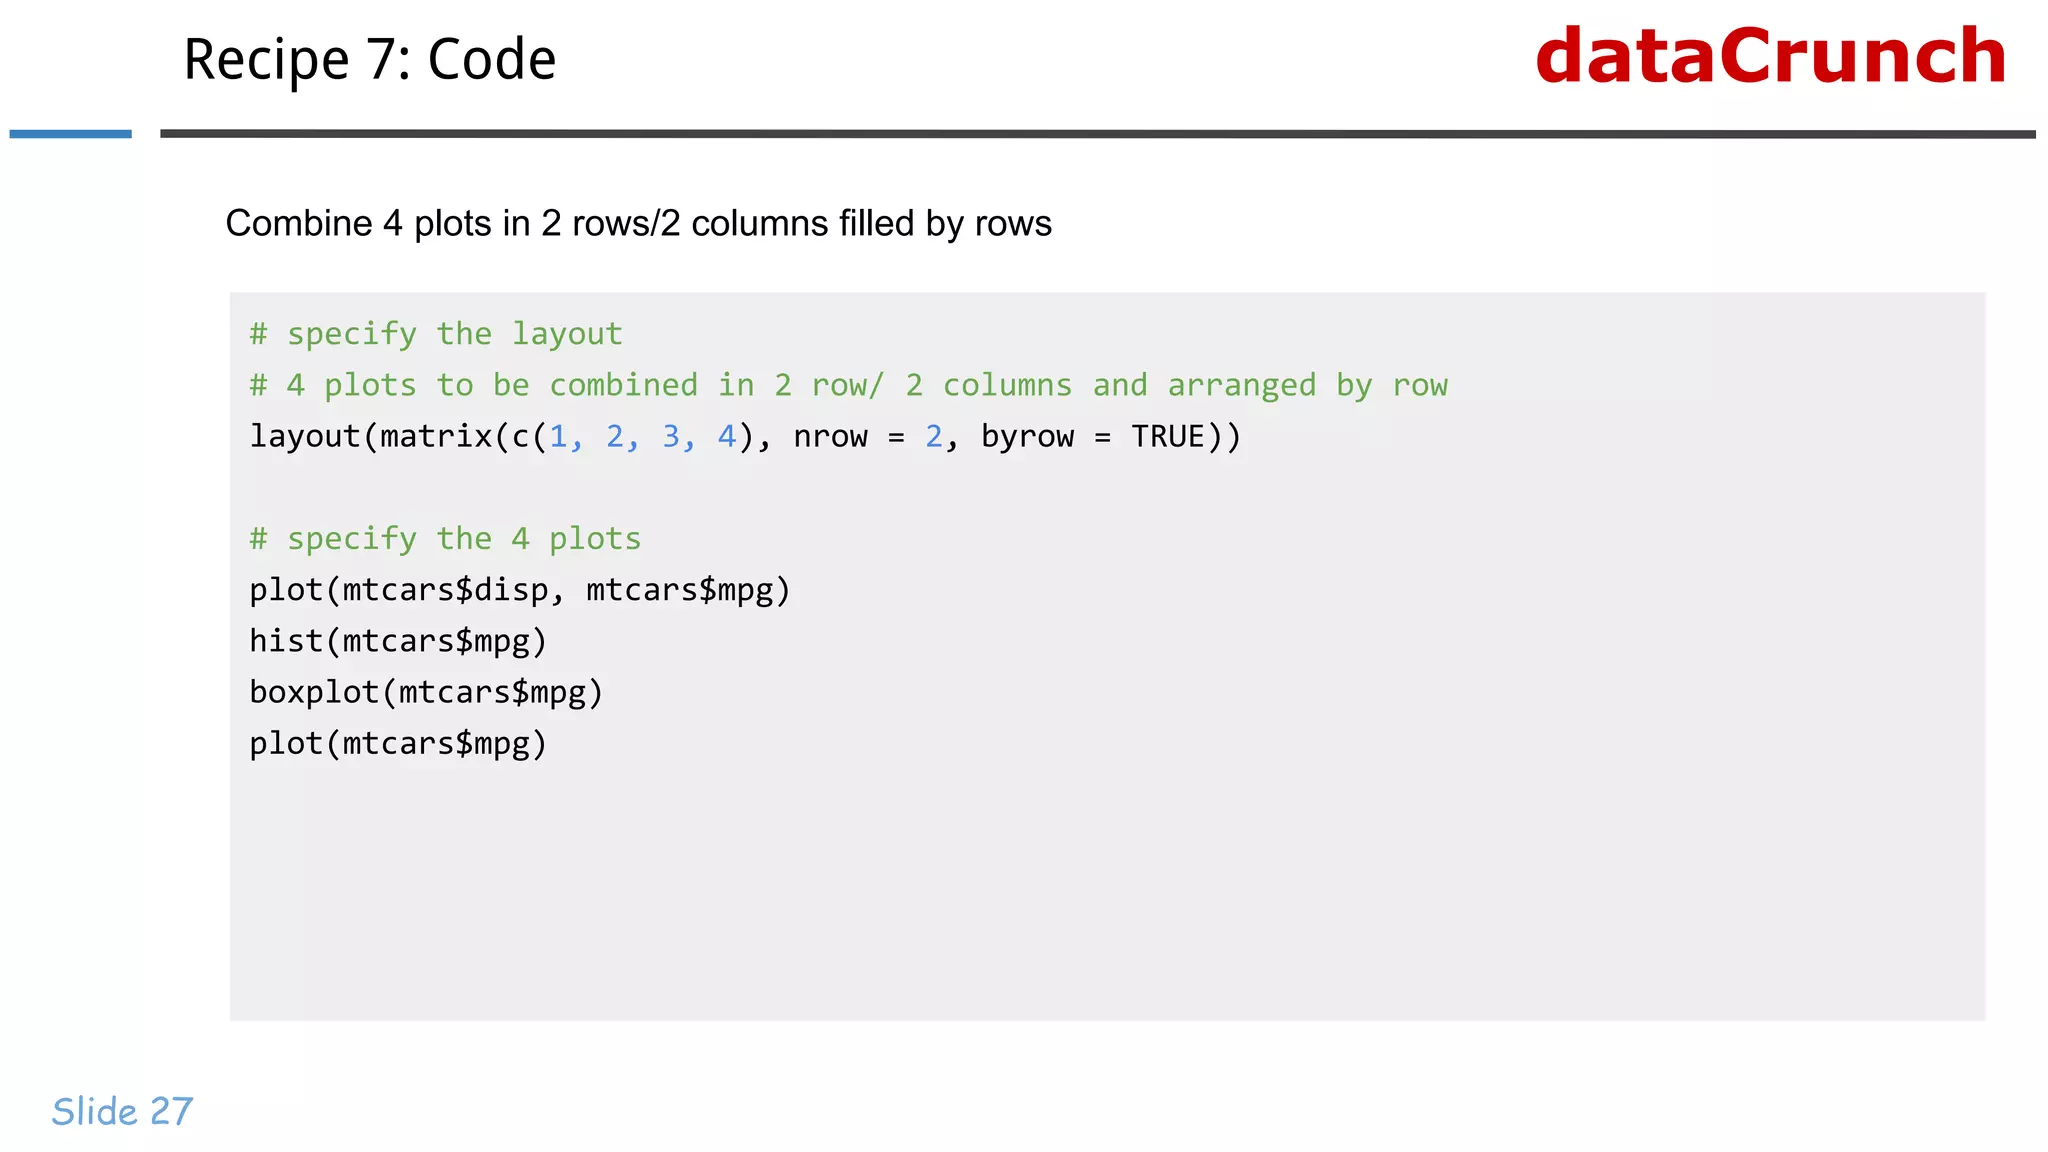The height and width of the screenshot is (1152, 2048).
Task: Click the boxplot(mtcars$mpg) code line
Action: [426, 692]
